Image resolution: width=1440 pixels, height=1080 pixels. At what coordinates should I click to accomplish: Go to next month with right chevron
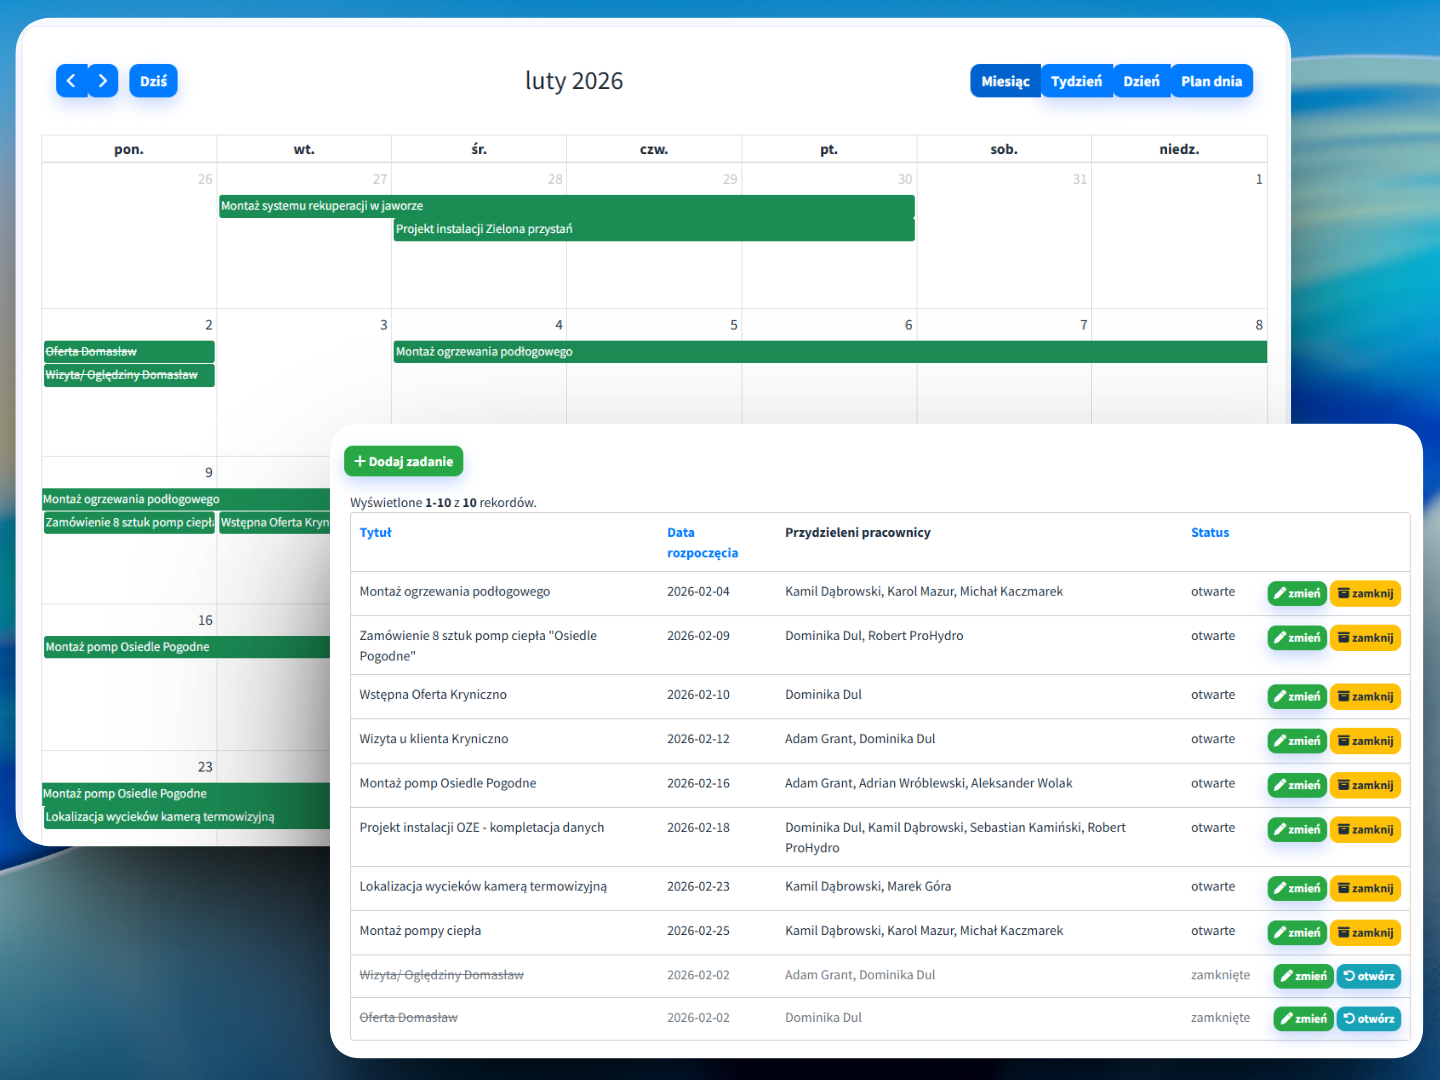[x=103, y=81]
